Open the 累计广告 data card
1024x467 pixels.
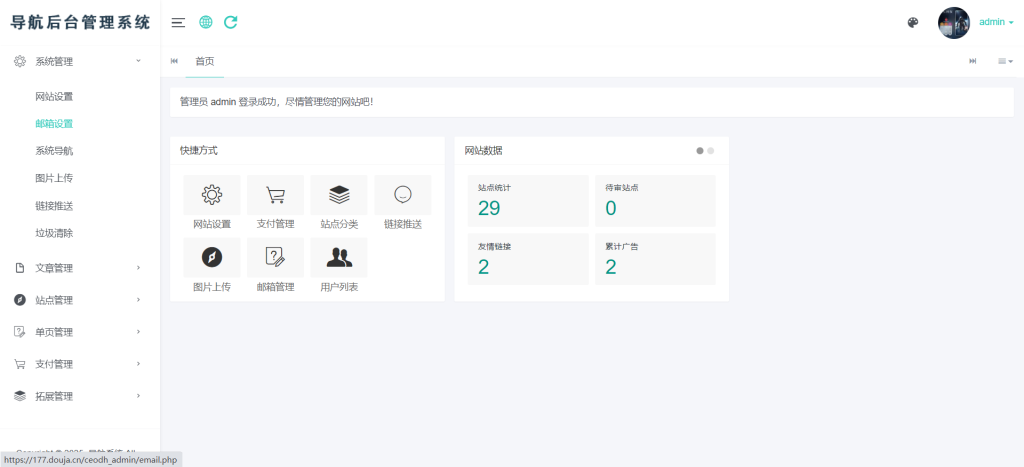point(655,259)
